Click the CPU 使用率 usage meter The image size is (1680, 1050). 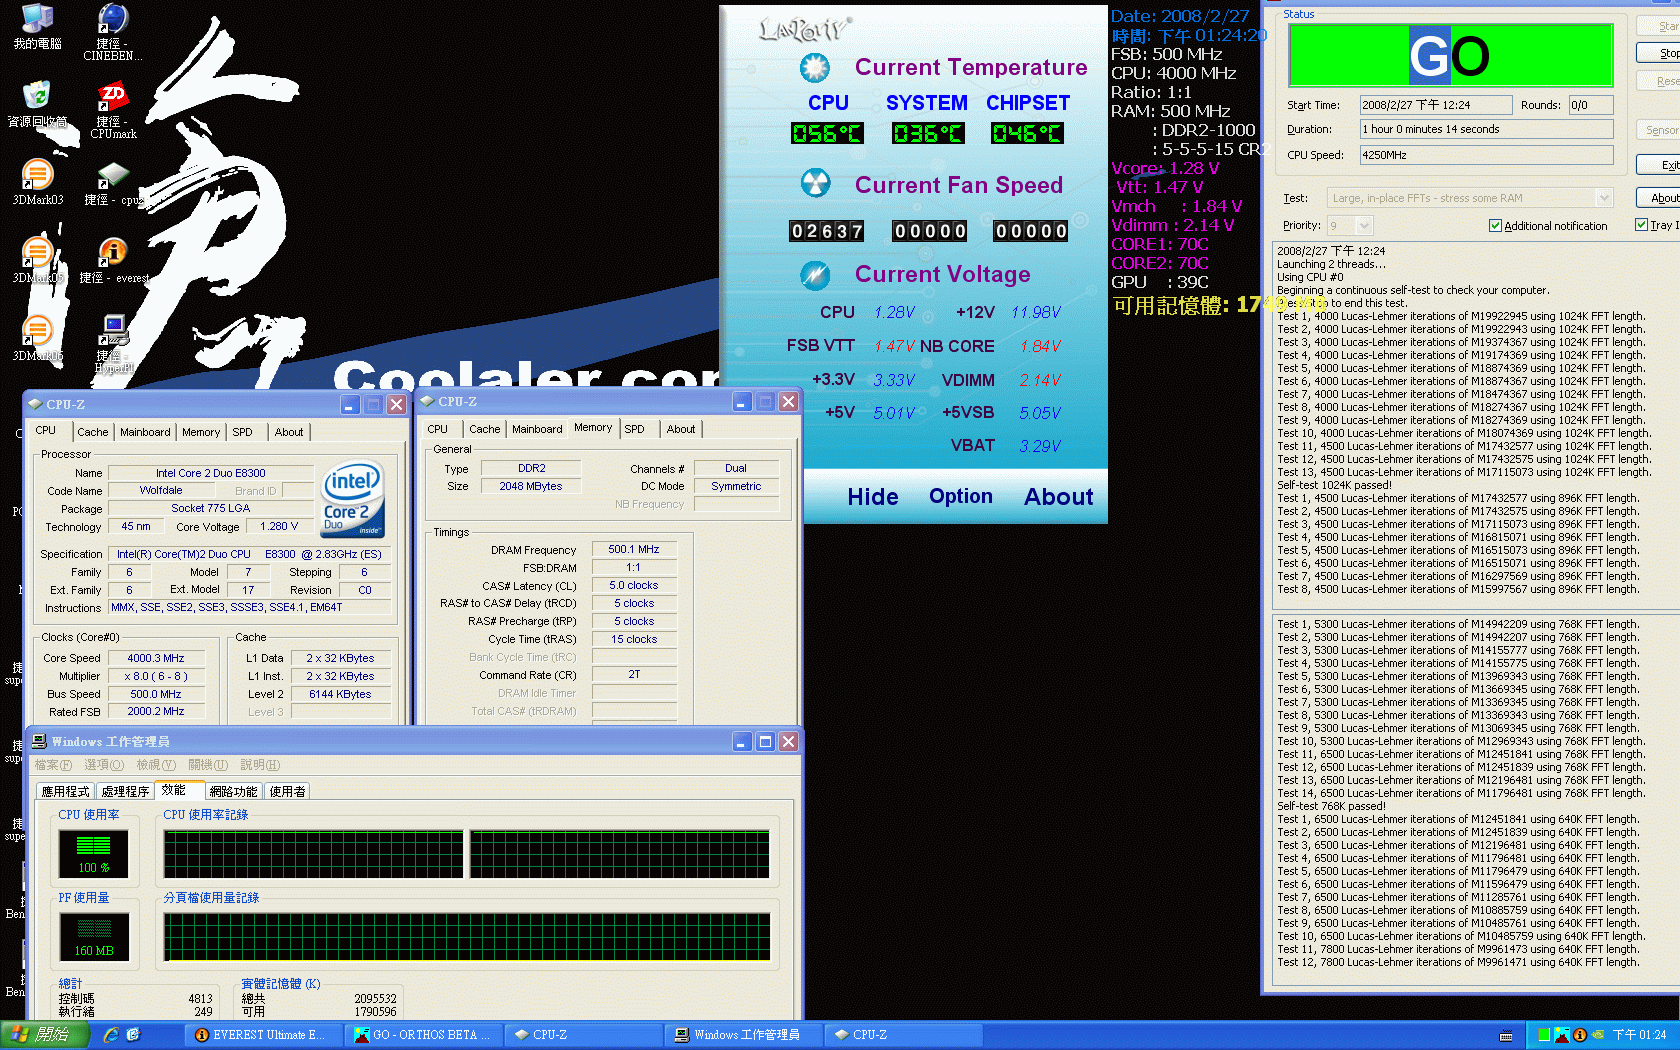pyautogui.click(x=94, y=854)
